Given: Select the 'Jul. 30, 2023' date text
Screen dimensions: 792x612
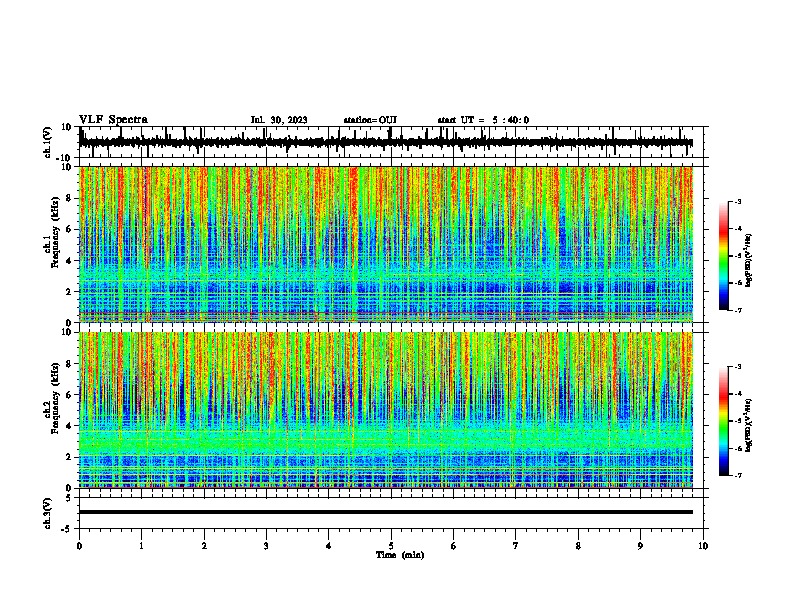Looking at the screenshot, I should pos(279,120).
